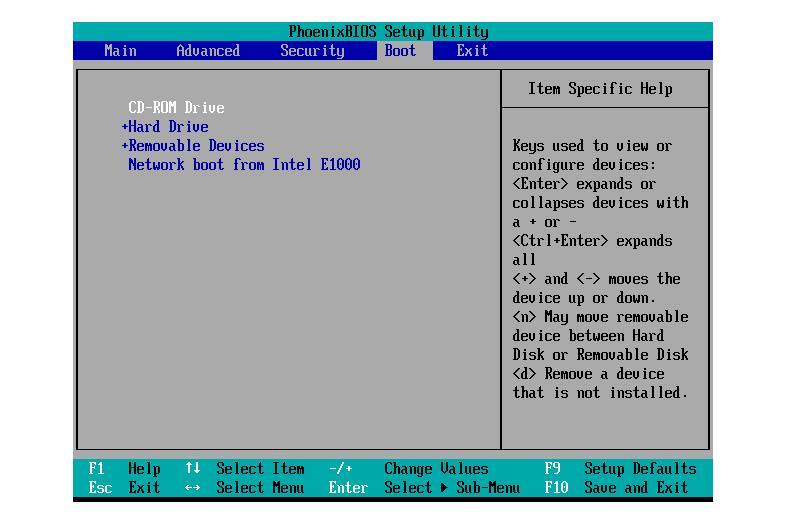This screenshot has width=786, height=524.
Task: Click the Esc Exit key legend
Action: pos(124,487)
